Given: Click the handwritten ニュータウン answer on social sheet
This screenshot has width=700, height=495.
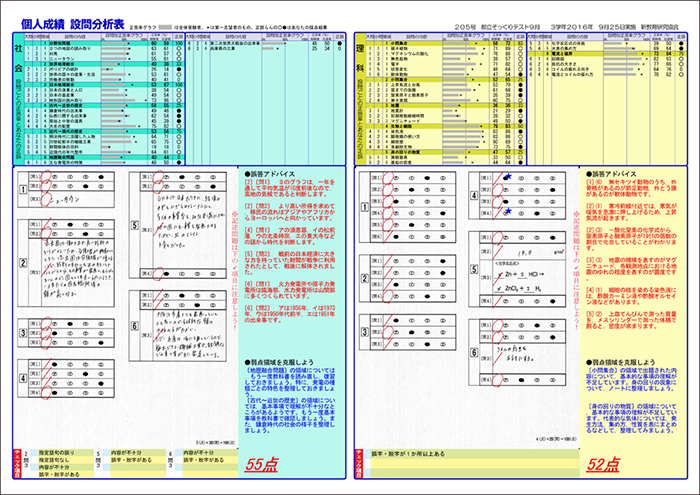Looking at the screenshot, I should 65,200.
